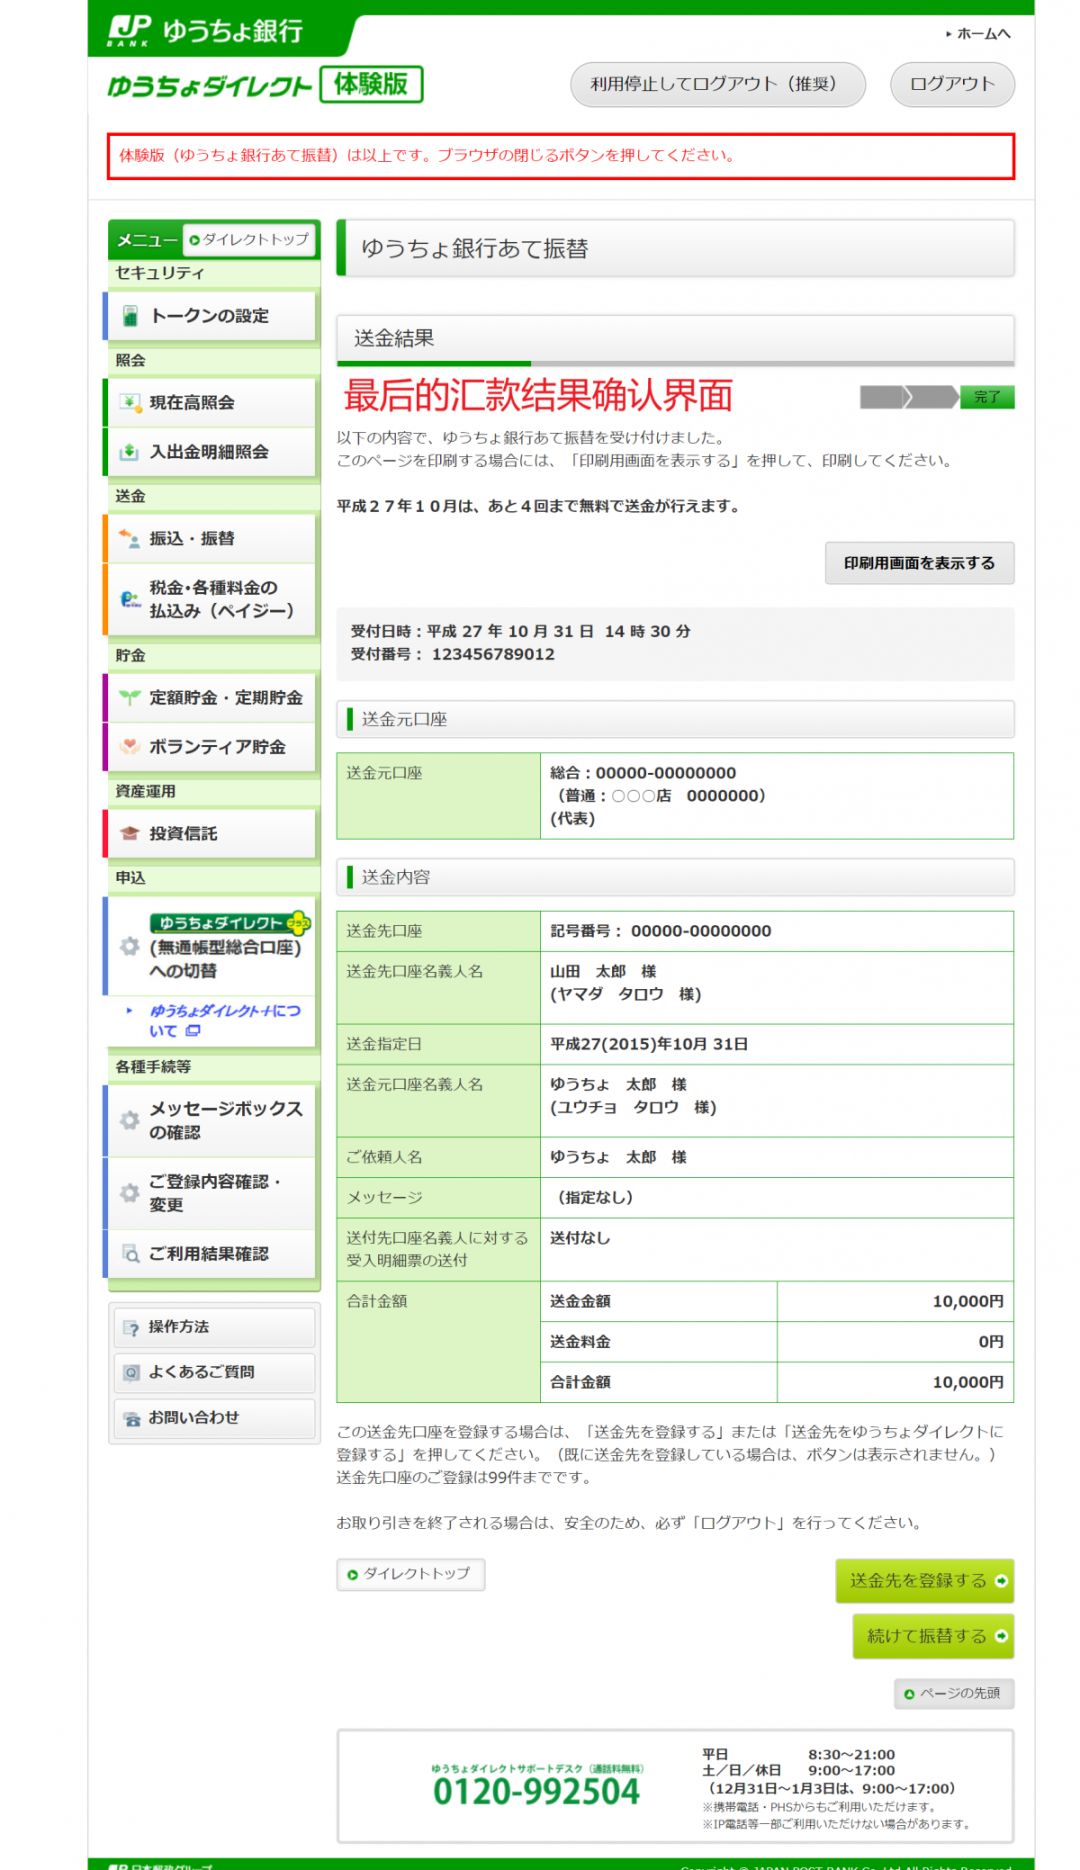Click the phone icon beside お問い合わせ
This screenshot has height=1870, width=1080.
(x=132, y=1419)
